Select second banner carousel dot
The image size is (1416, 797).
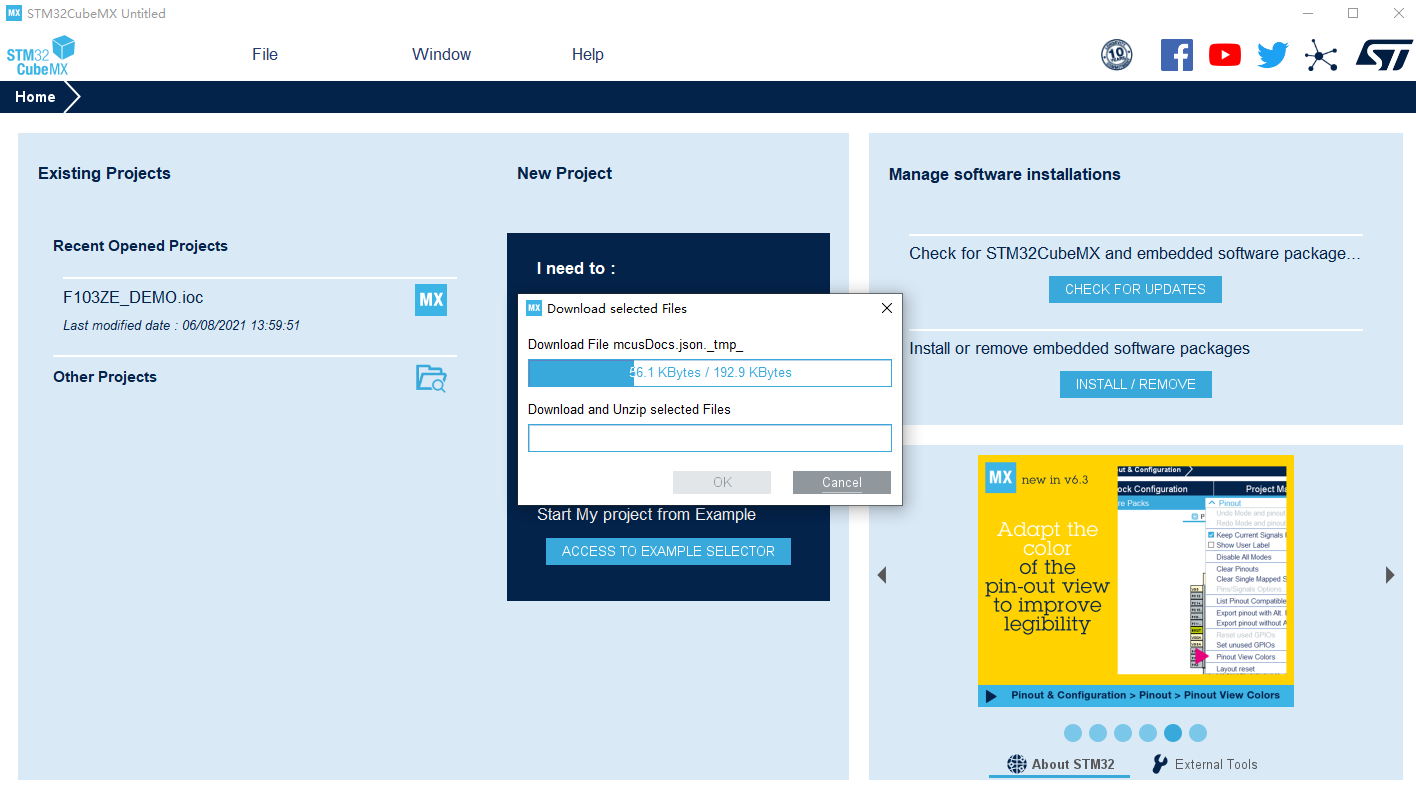(1098, 733)
